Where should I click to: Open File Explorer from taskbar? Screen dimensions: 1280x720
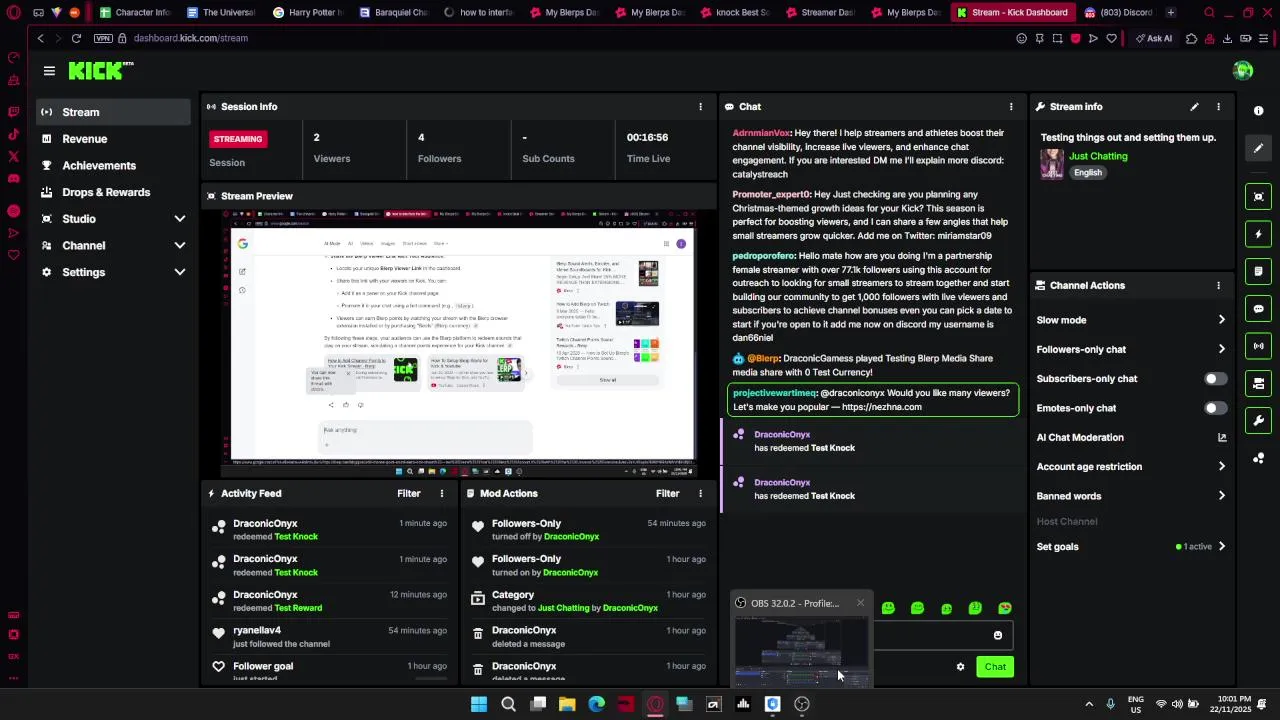coord(567,704)
